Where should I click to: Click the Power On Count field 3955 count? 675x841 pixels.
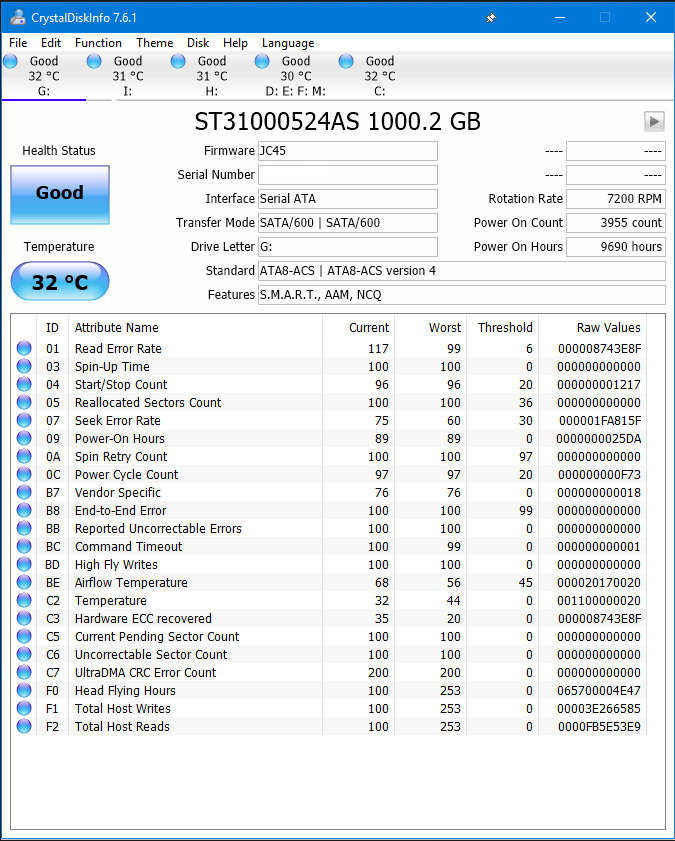(x=615, y=223)
